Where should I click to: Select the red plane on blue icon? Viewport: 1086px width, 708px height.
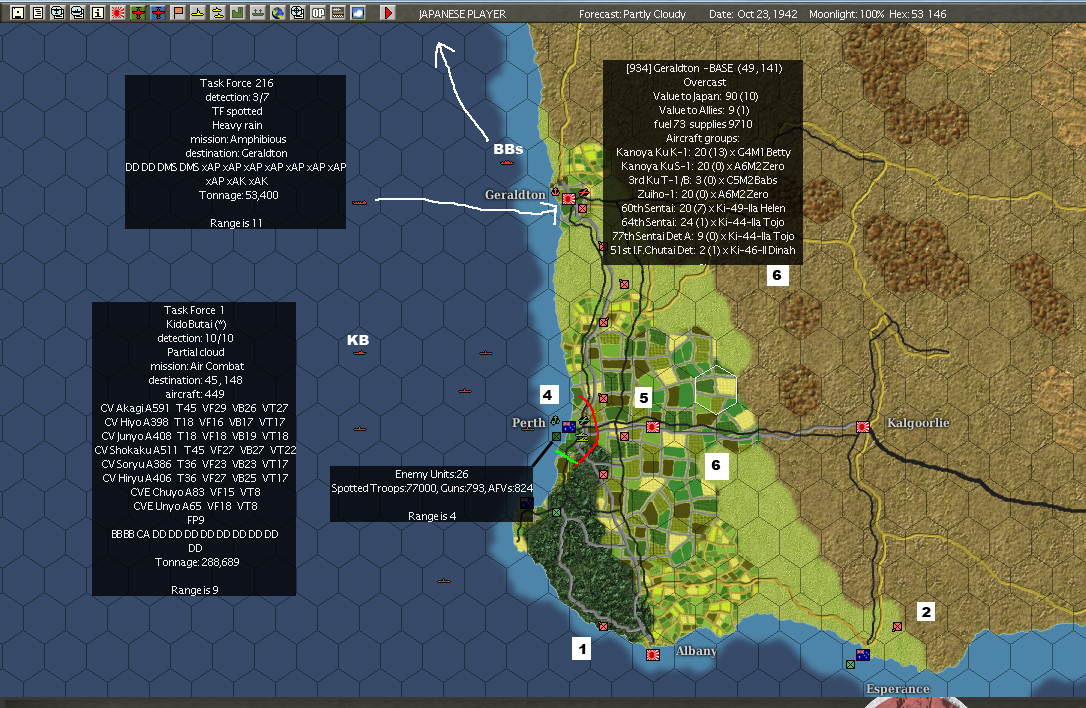[158, 12]
